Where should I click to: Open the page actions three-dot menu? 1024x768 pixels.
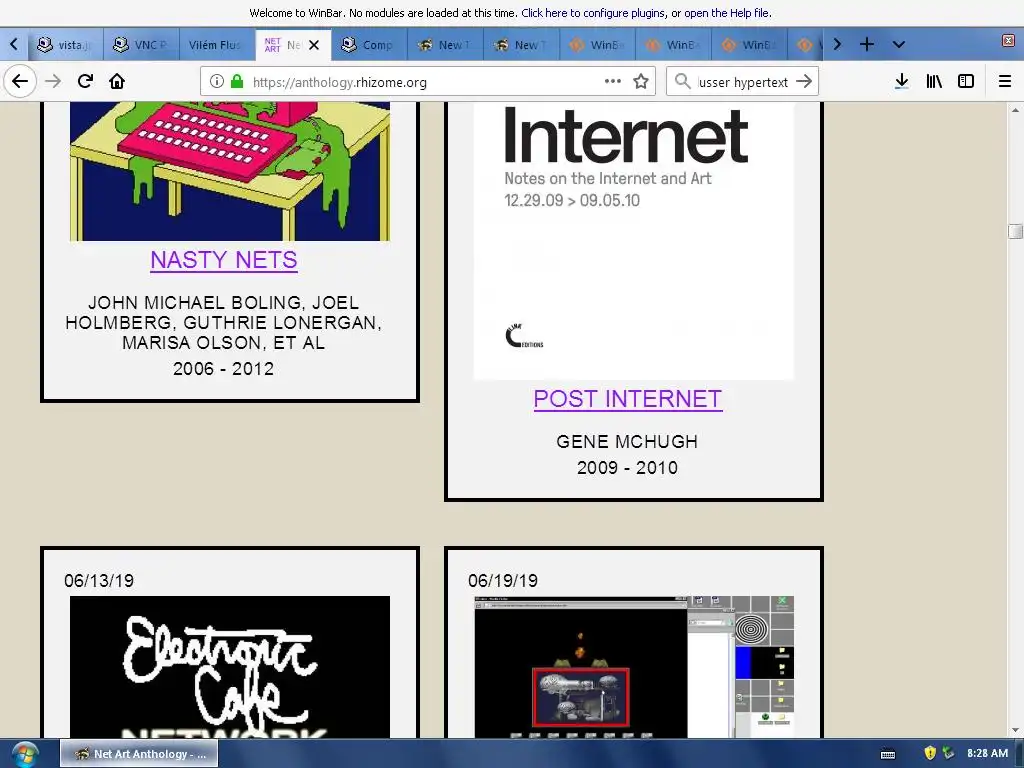[613, 81]
